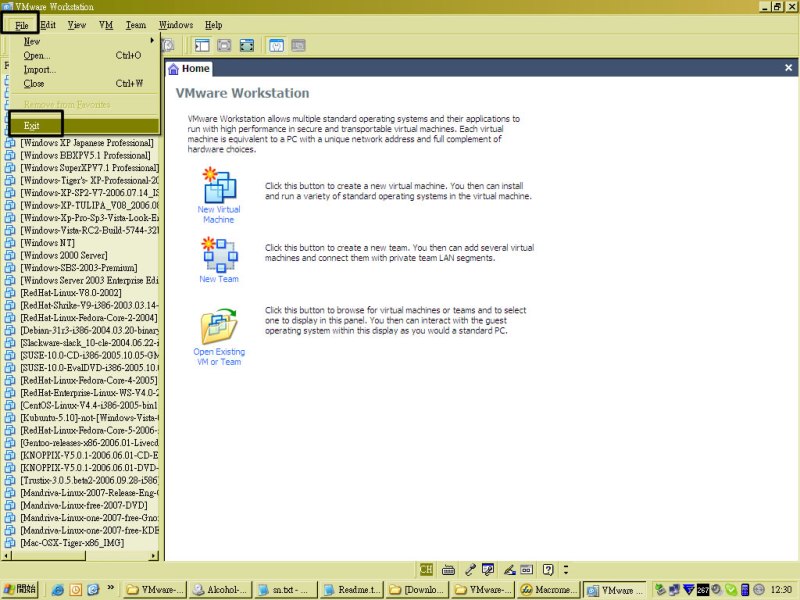Viewport: 800px width, 600px height.
Task: Click the 12:30 taskbar clock
Action: click(x=781, y=590)
